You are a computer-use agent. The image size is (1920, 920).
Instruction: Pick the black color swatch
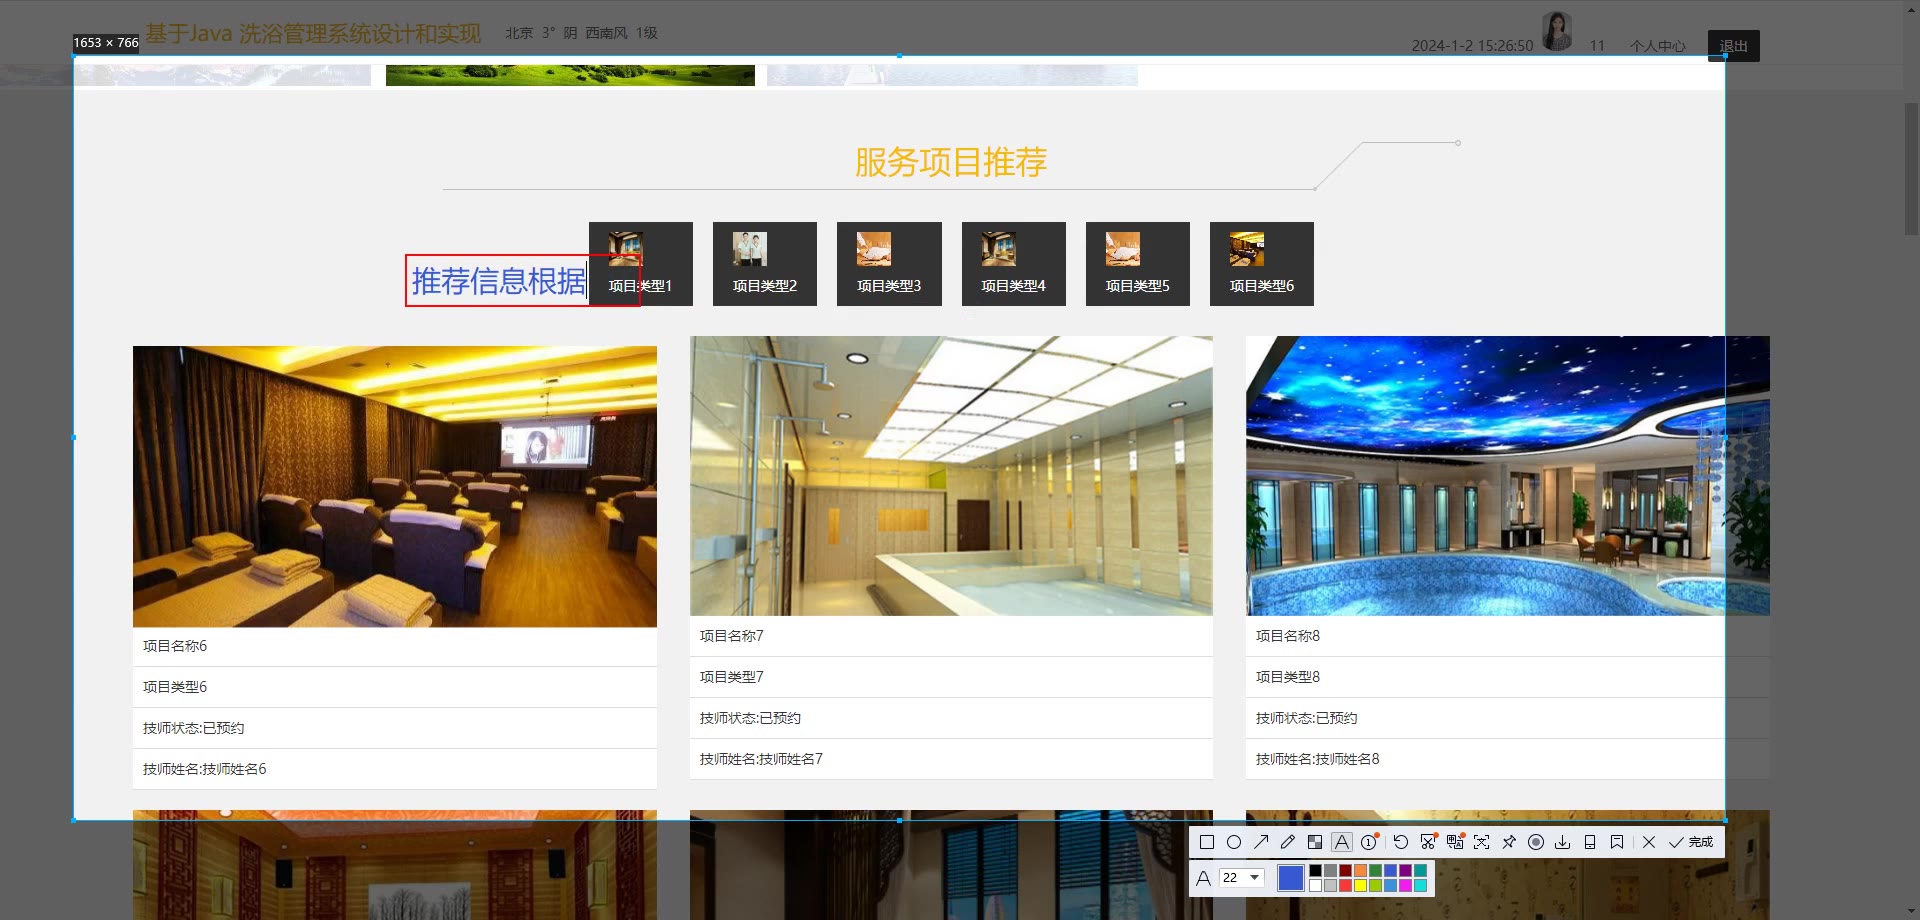1315,870
